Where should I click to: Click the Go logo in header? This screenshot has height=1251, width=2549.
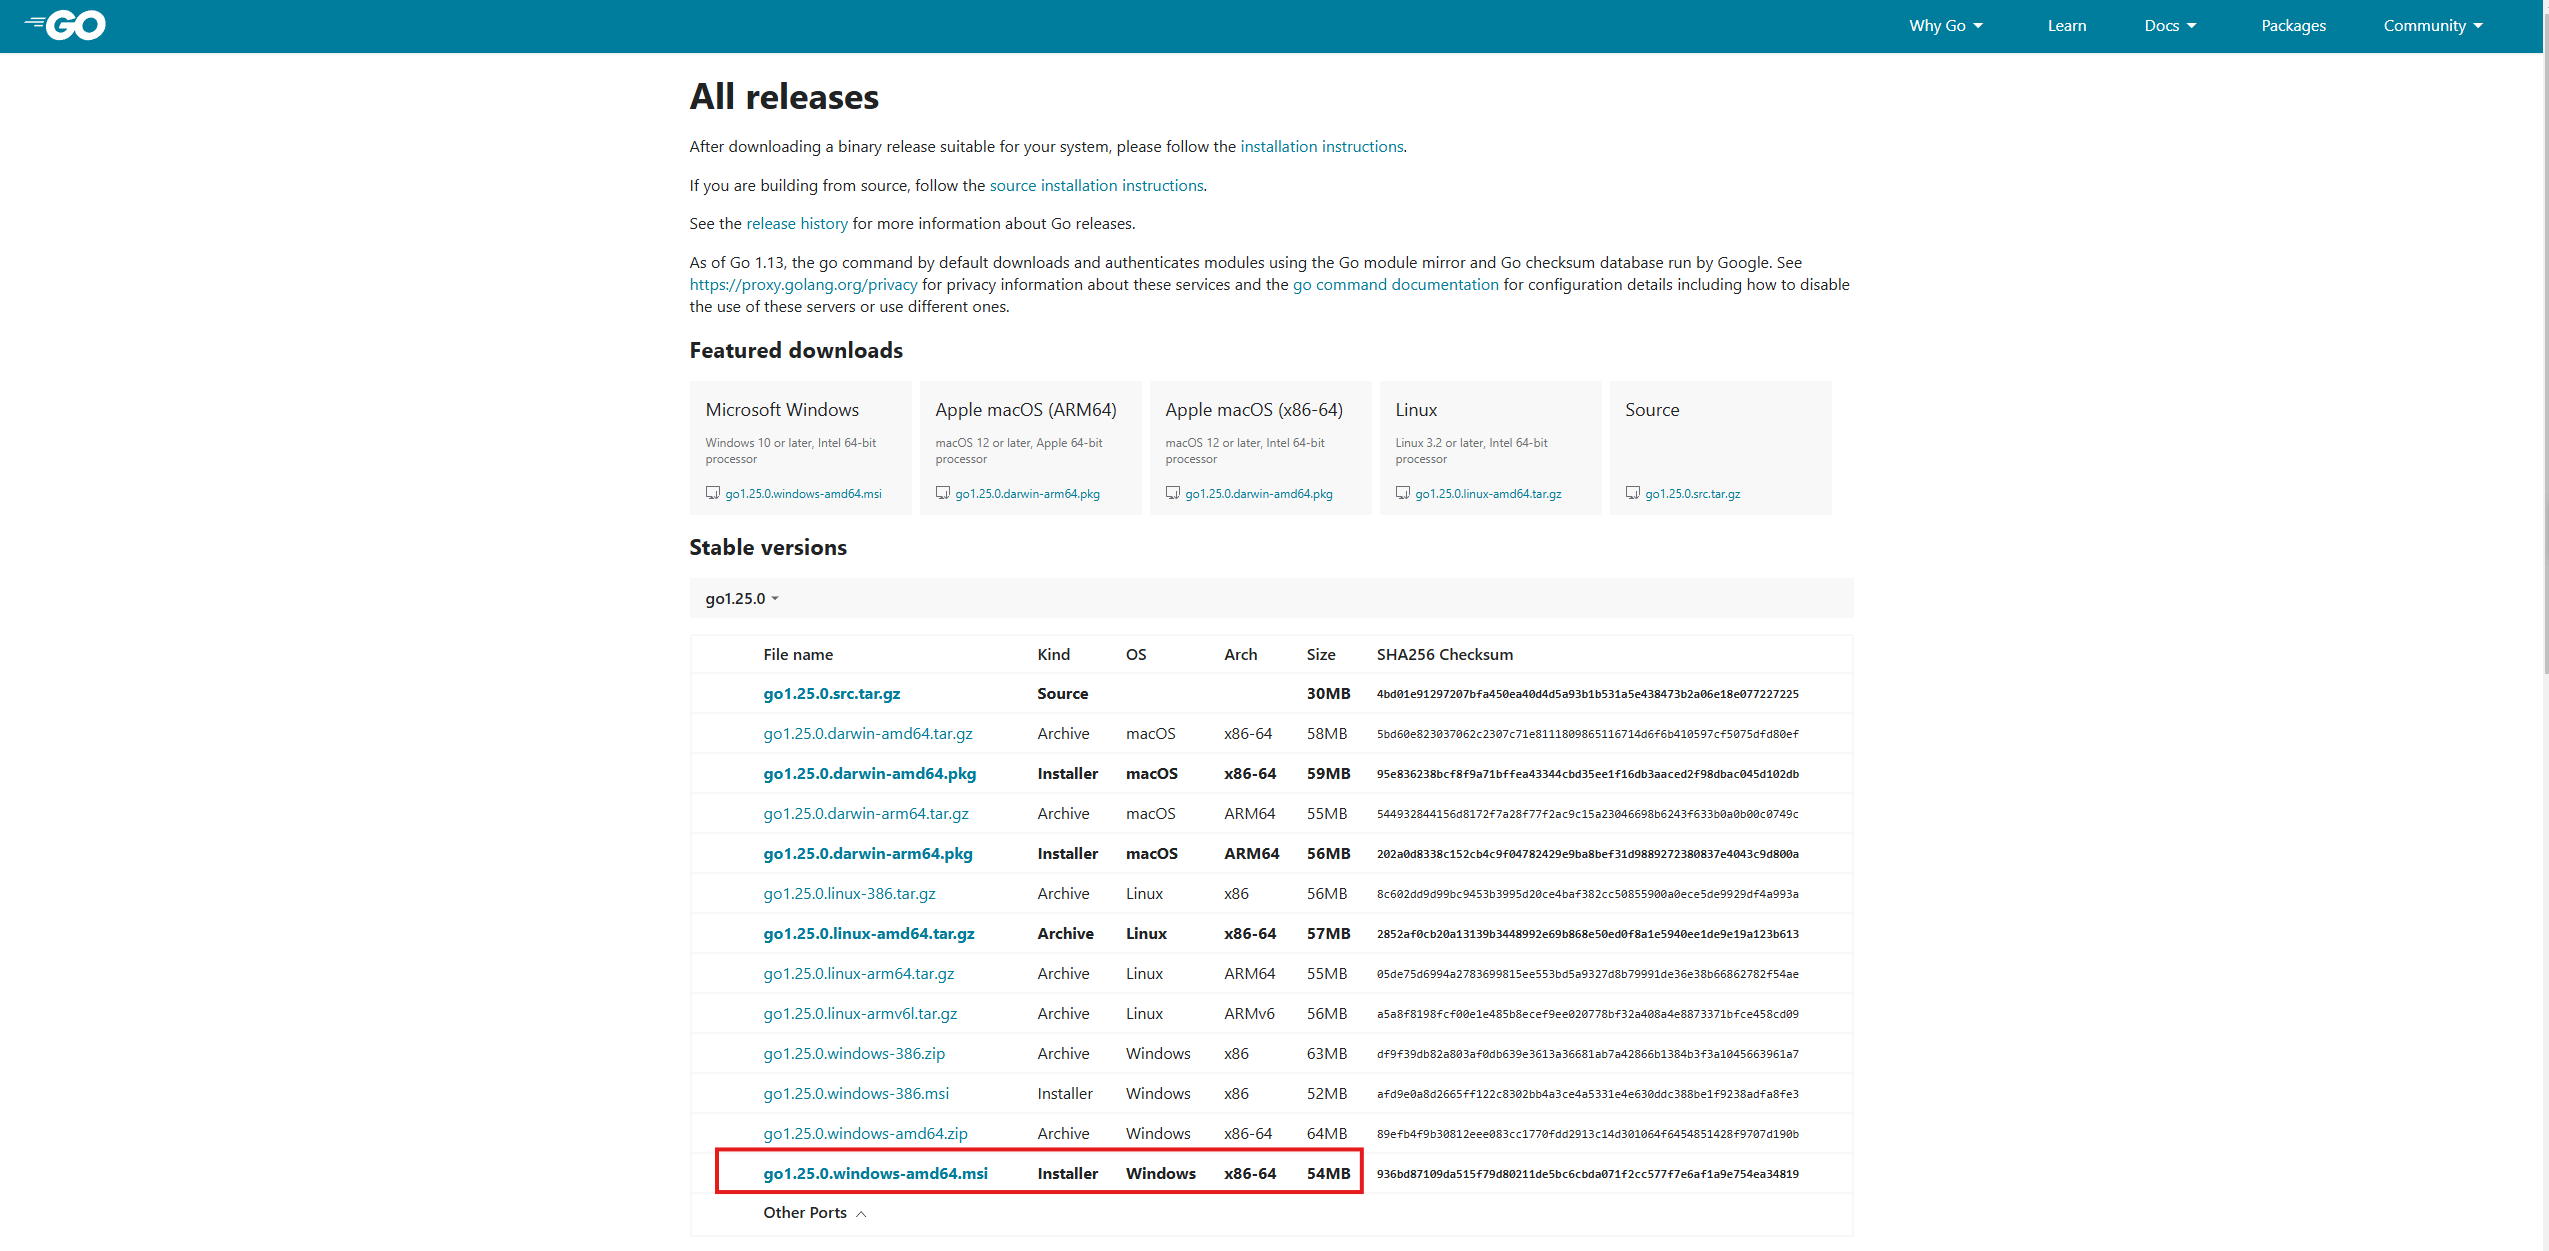(65, 25)
